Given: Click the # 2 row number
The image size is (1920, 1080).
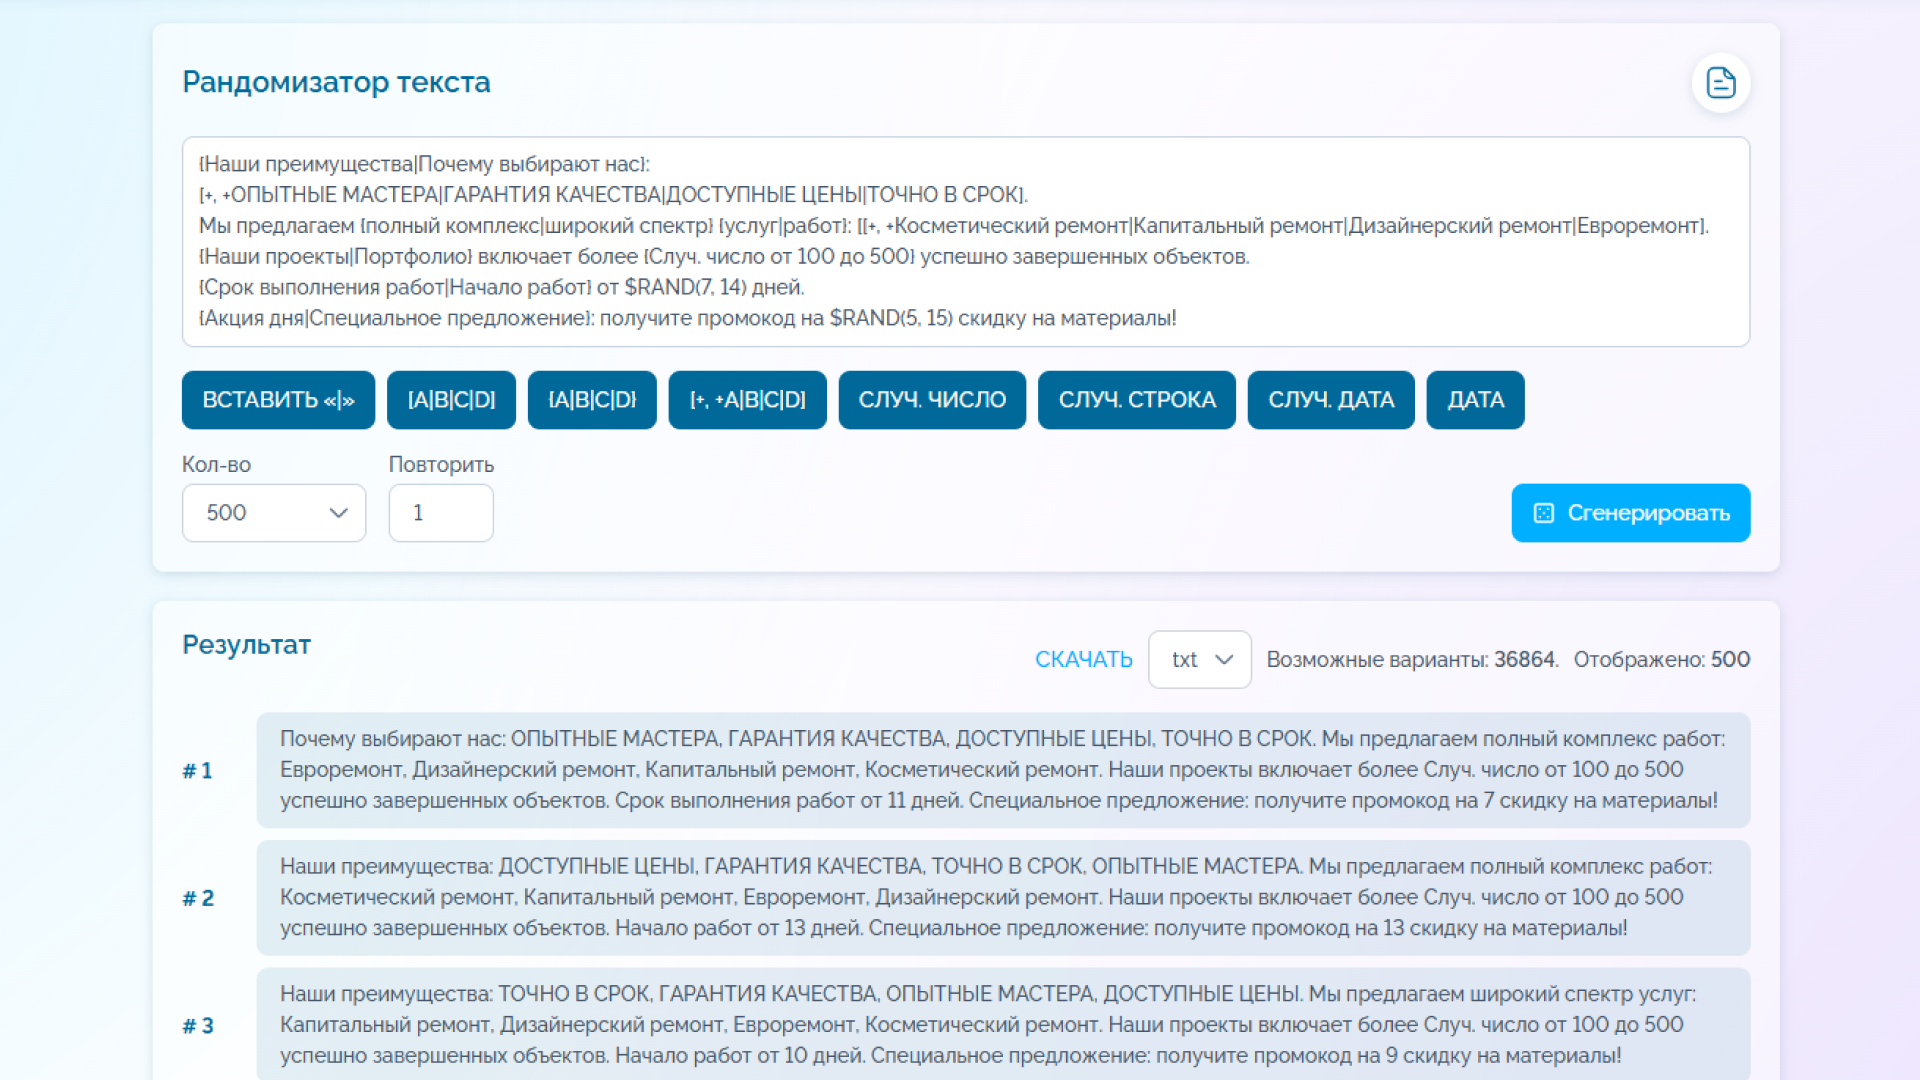Looking at the screenshot, I should (198, 898).
